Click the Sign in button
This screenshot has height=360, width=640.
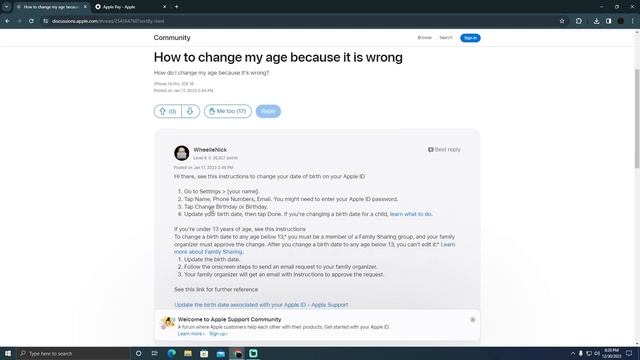[470, 38]
